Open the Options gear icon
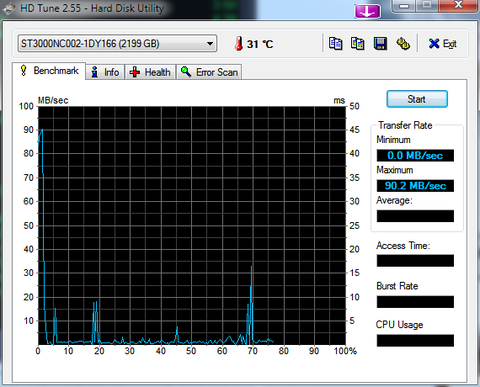 403,44
